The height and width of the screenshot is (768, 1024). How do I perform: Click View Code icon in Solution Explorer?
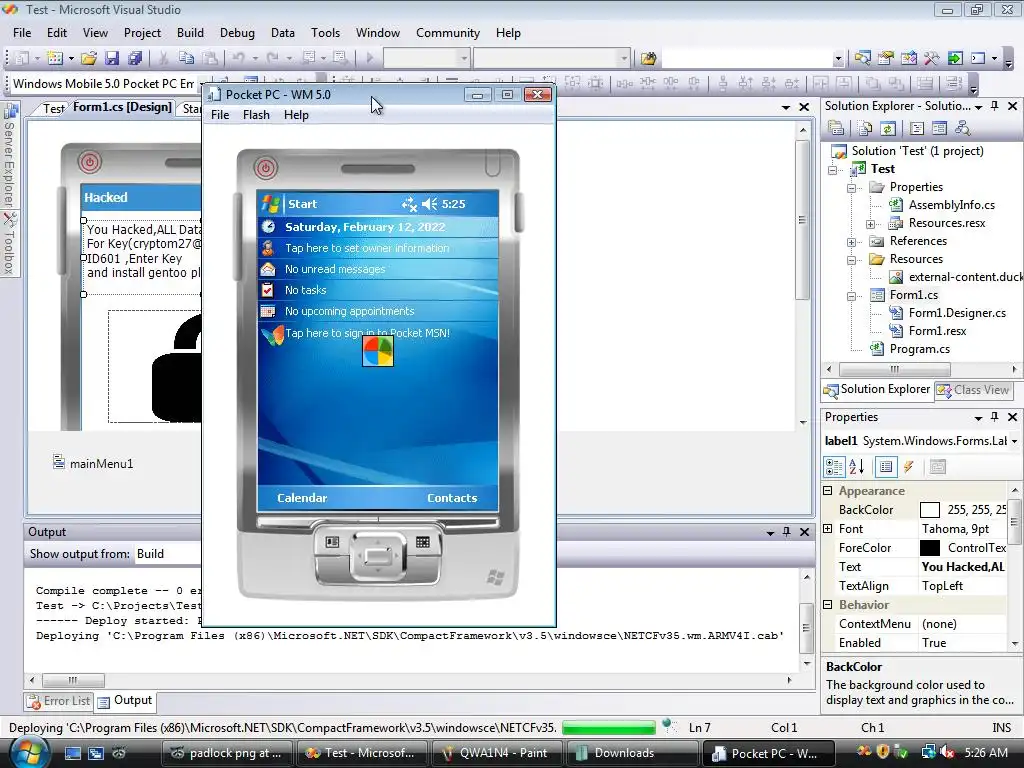[916, 129]
